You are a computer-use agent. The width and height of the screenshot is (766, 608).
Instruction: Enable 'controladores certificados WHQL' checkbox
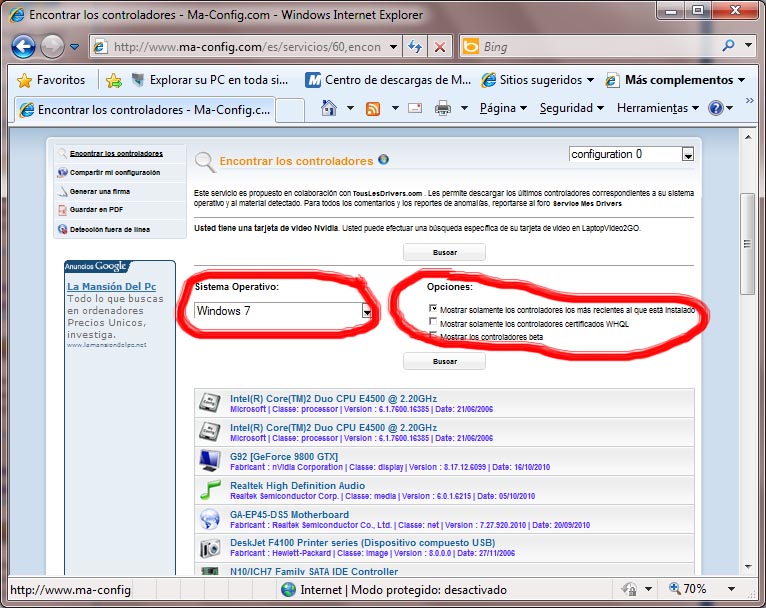coord(433,321)
